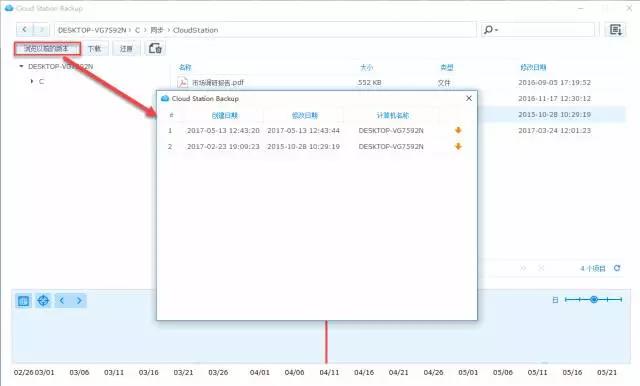Click the recycle bin folder icon
The width and height of the screenshot is (640, 386).
coord(155,49)
